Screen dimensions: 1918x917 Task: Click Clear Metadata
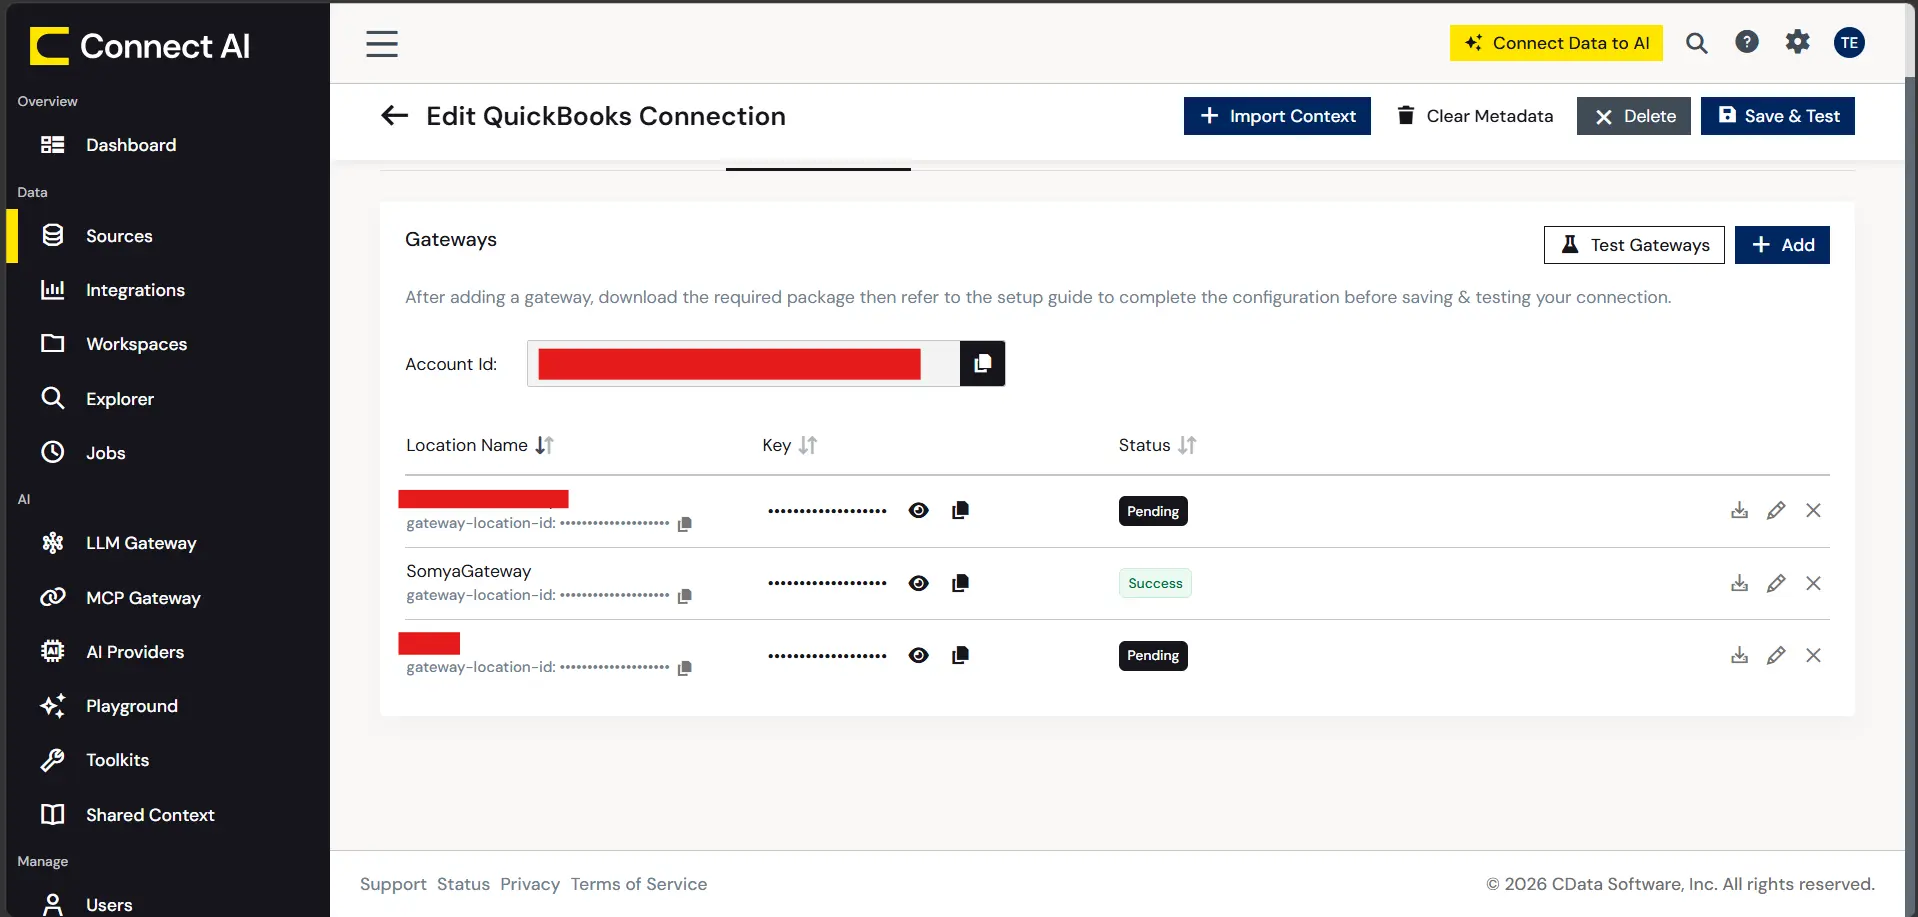click(x=1475, y=116)
